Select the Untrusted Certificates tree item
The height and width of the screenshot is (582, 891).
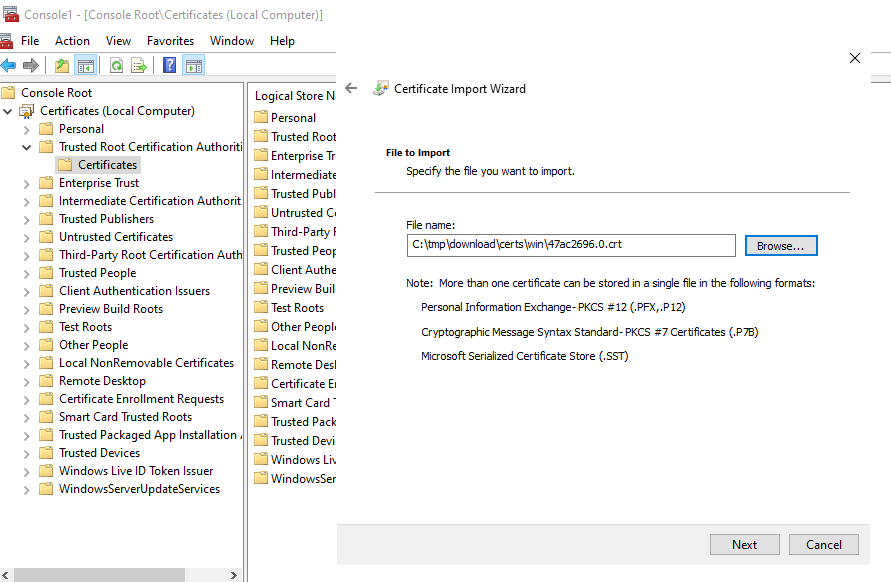point(116,237)
